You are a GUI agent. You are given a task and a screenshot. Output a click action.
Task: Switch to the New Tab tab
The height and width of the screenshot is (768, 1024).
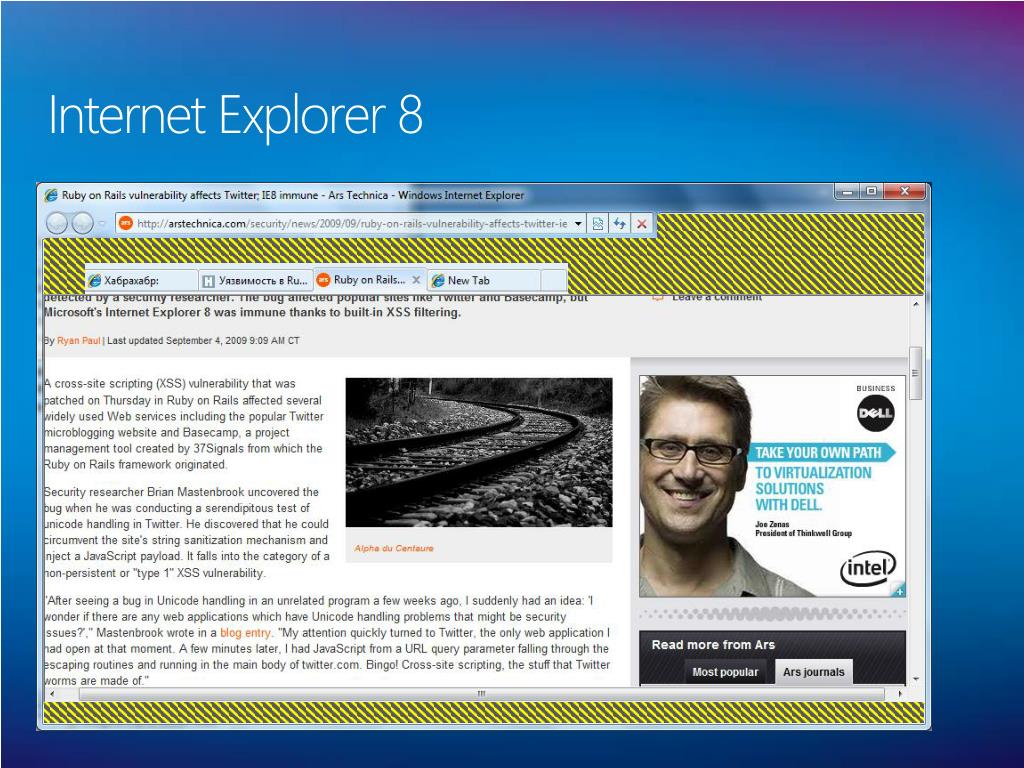click(484, 280)
